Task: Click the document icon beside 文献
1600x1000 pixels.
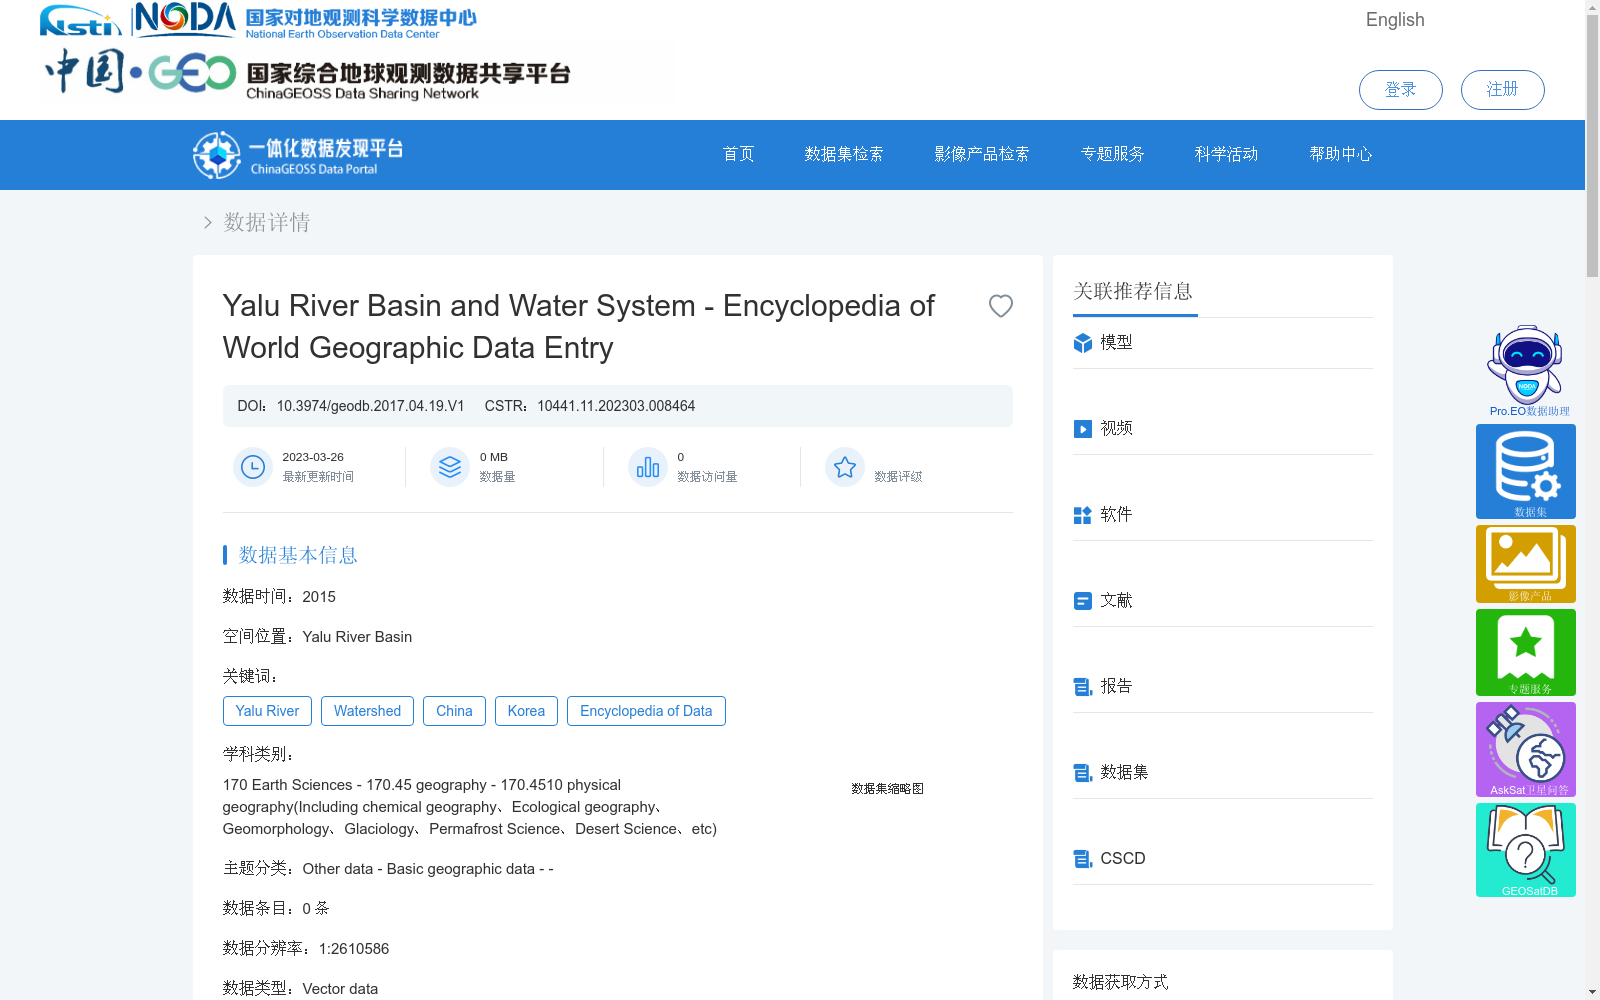Action: click(x=1083, y=601)
